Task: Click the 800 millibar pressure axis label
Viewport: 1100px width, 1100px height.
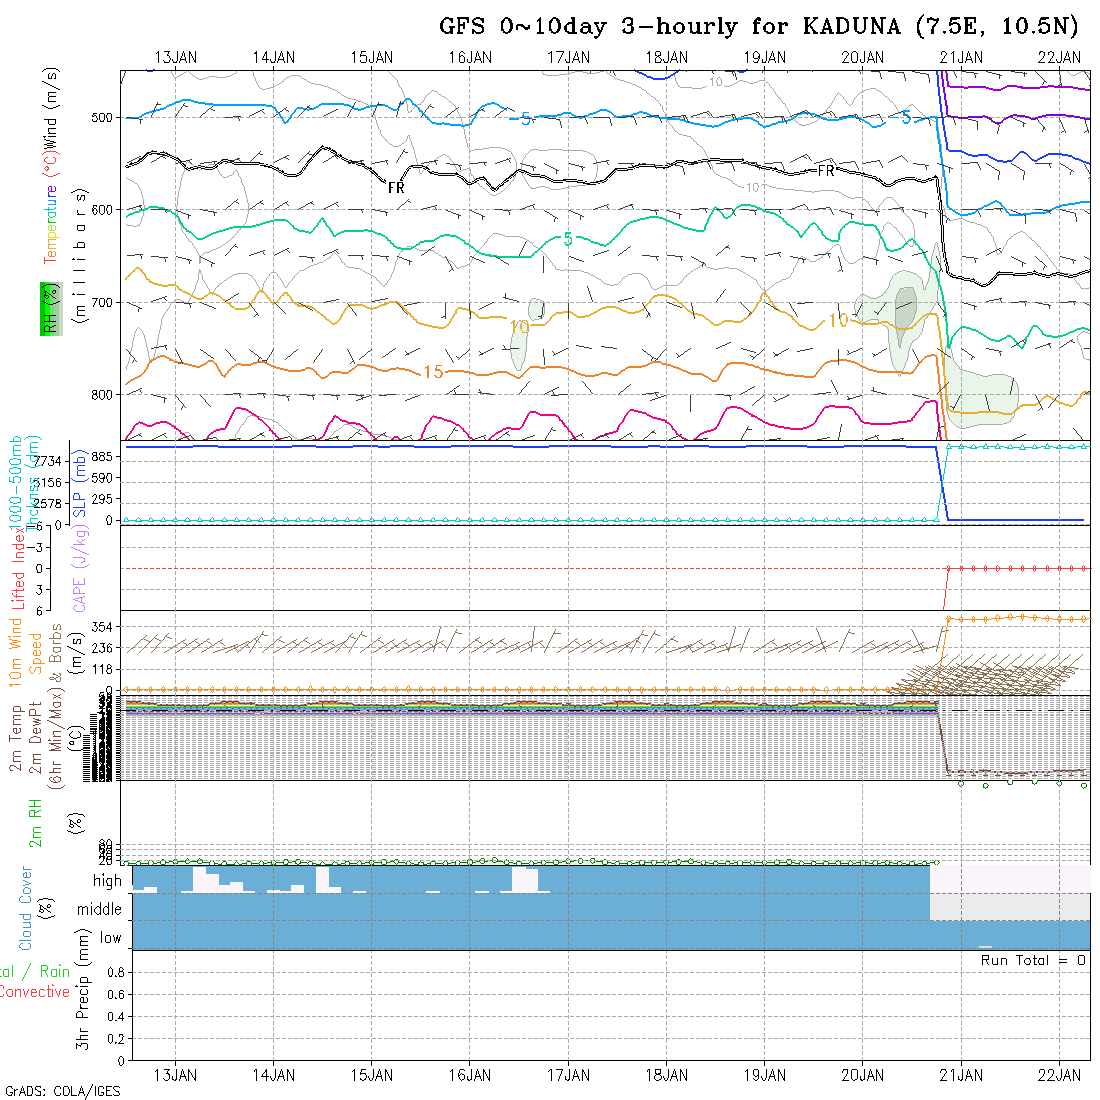Action: coord(103,394)
